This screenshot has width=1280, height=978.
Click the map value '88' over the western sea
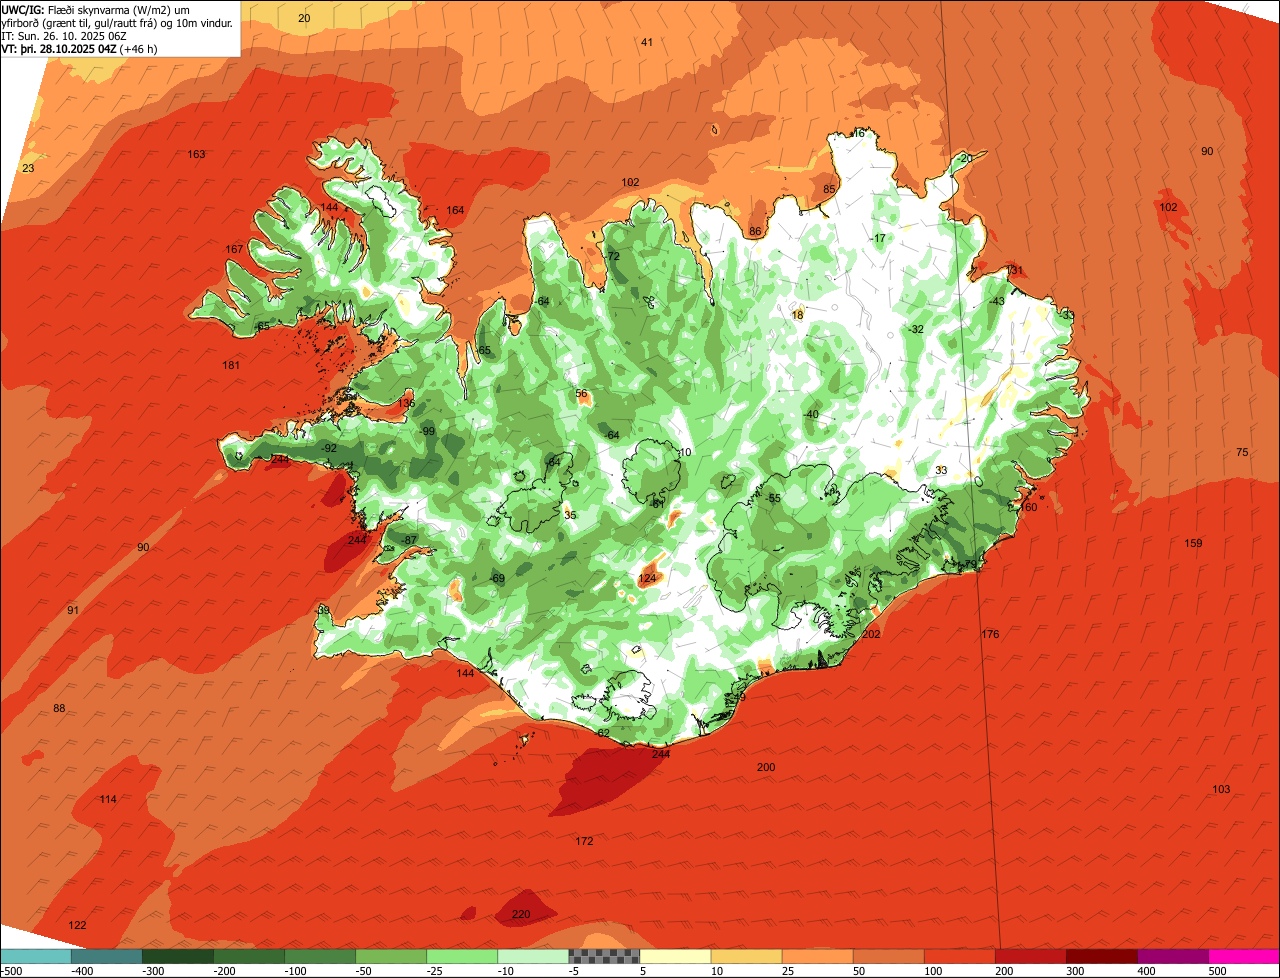pyautogui.click(x=59, y=708)
